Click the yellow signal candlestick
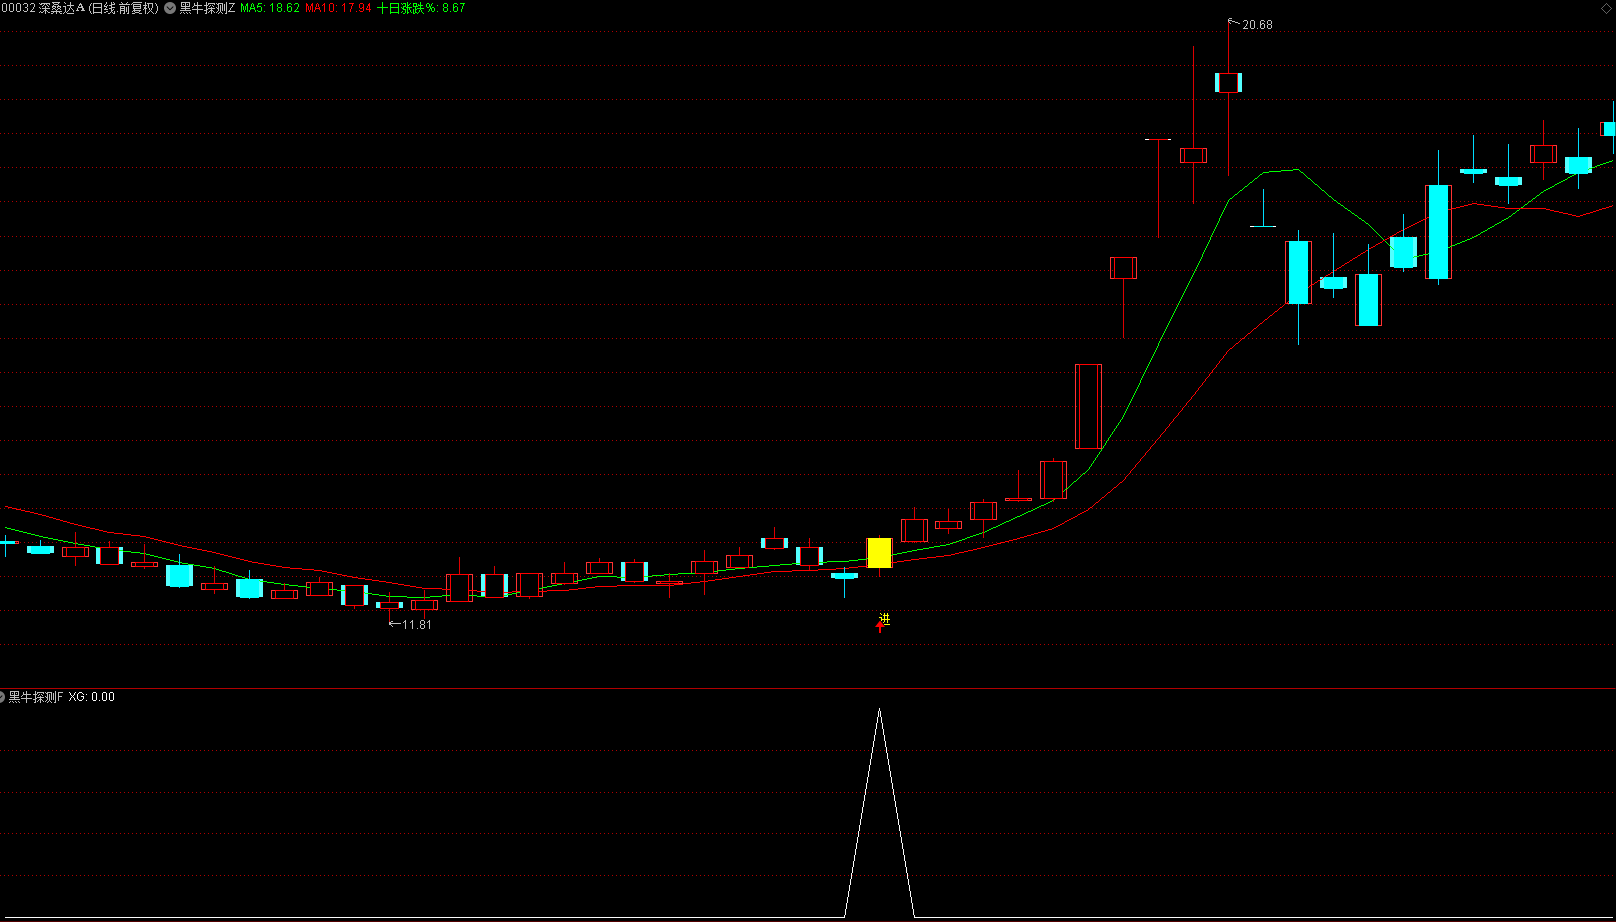1616x922 pixels. pos(879,553)
